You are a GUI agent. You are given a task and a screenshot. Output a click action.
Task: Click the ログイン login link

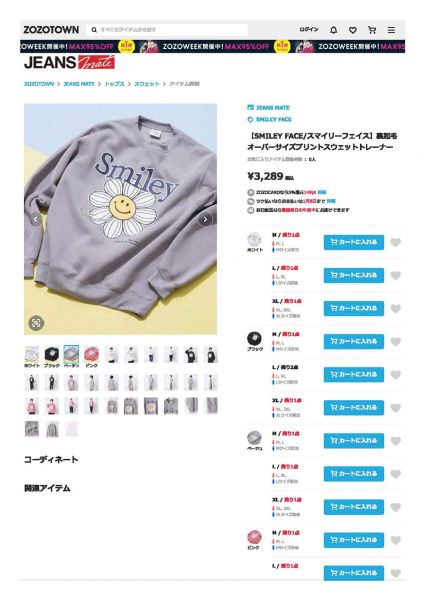(x=308, y=29)
